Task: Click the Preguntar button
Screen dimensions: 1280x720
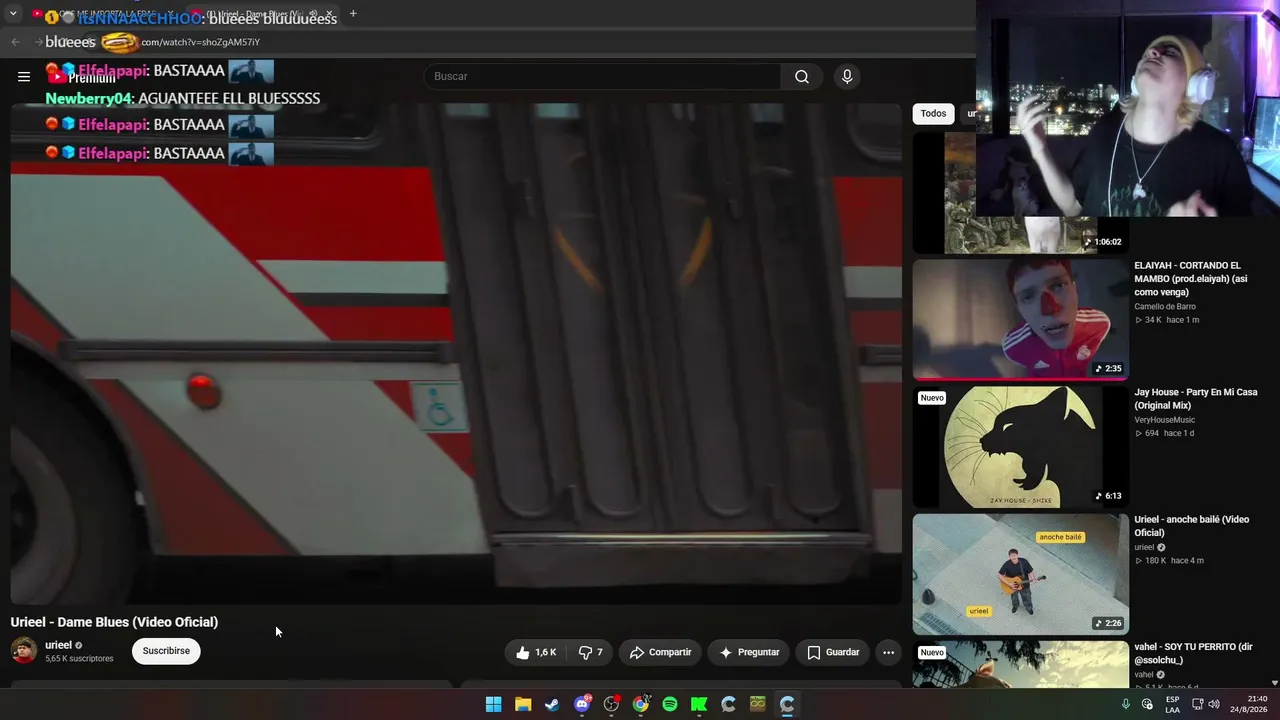Action: coord(748,652)
